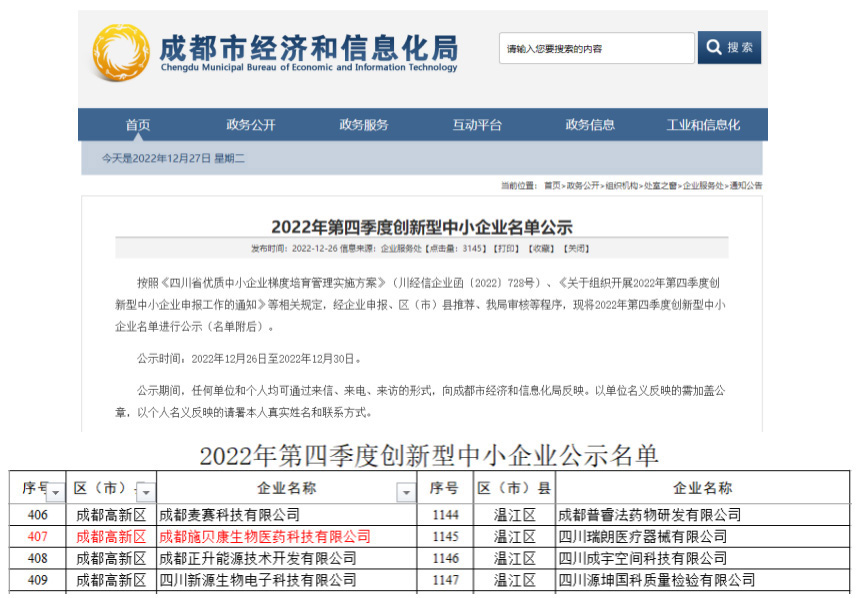This screenshot has height=598, width=858.
Task: Select cell 四川瑞朗医疗器械有限公司
Action: pos(642,537)
